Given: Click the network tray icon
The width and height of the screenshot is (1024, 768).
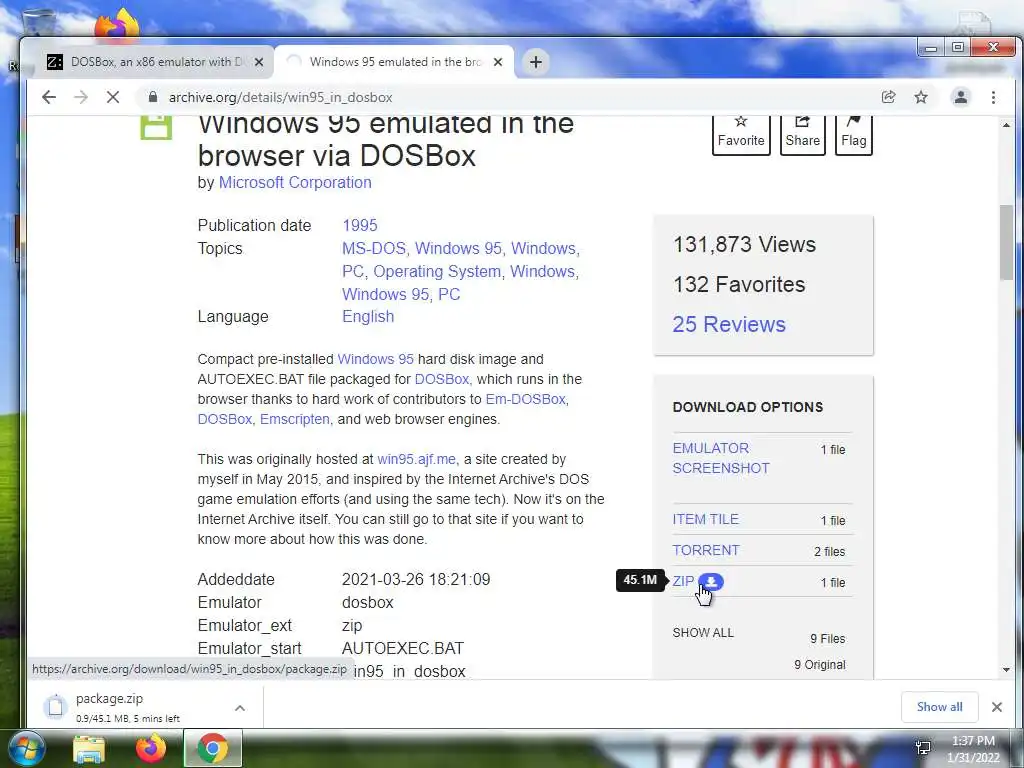Looking at the screenshot, I should (923, 748).
